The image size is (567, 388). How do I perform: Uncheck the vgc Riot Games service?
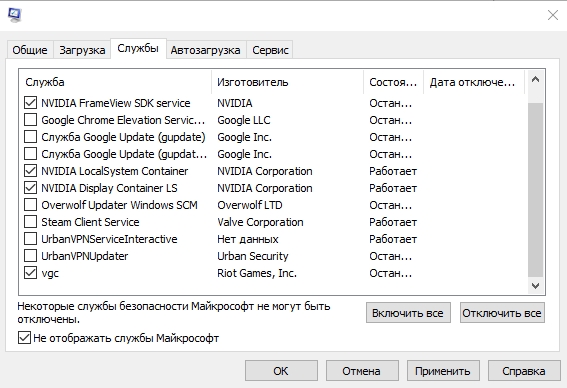pyautogui.click(x=30, y=273)
